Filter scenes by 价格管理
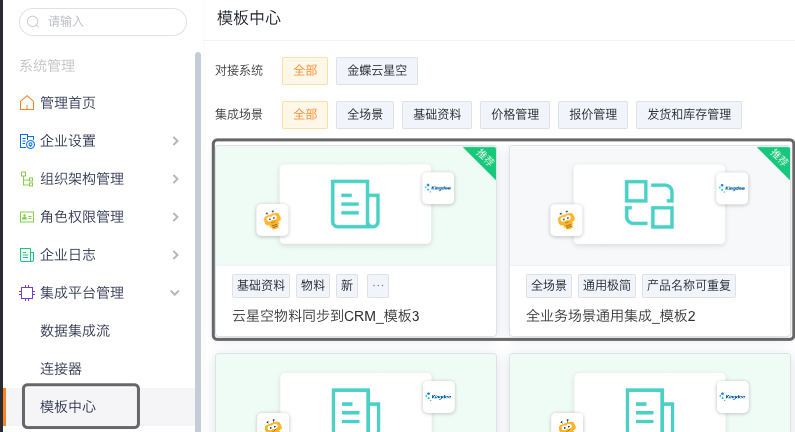The image size is (795, 432). click(515, 115)
